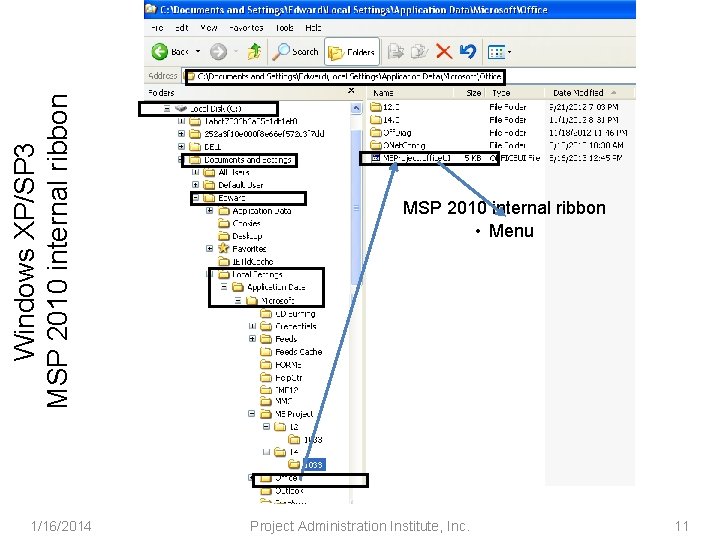Expand the Feeds folder node

(252, 339)
